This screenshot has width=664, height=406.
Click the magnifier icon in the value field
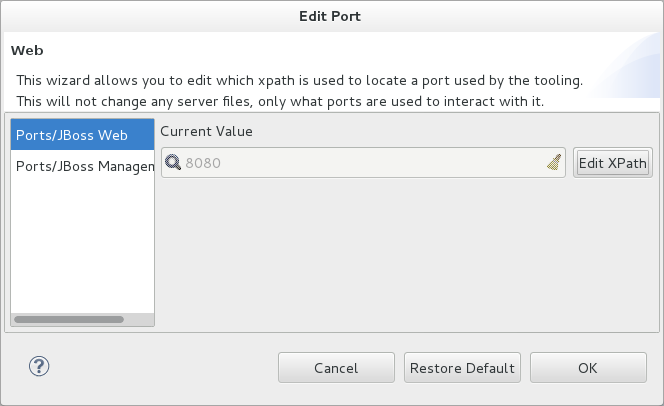click(173, 163)
